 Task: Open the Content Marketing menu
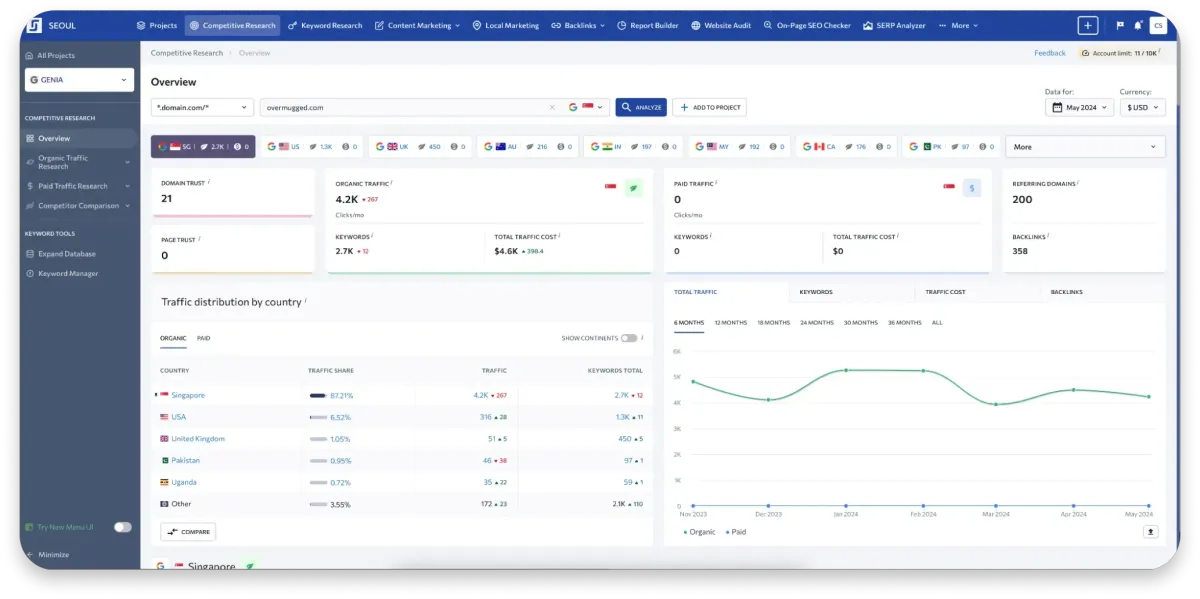tap(418, 26)
